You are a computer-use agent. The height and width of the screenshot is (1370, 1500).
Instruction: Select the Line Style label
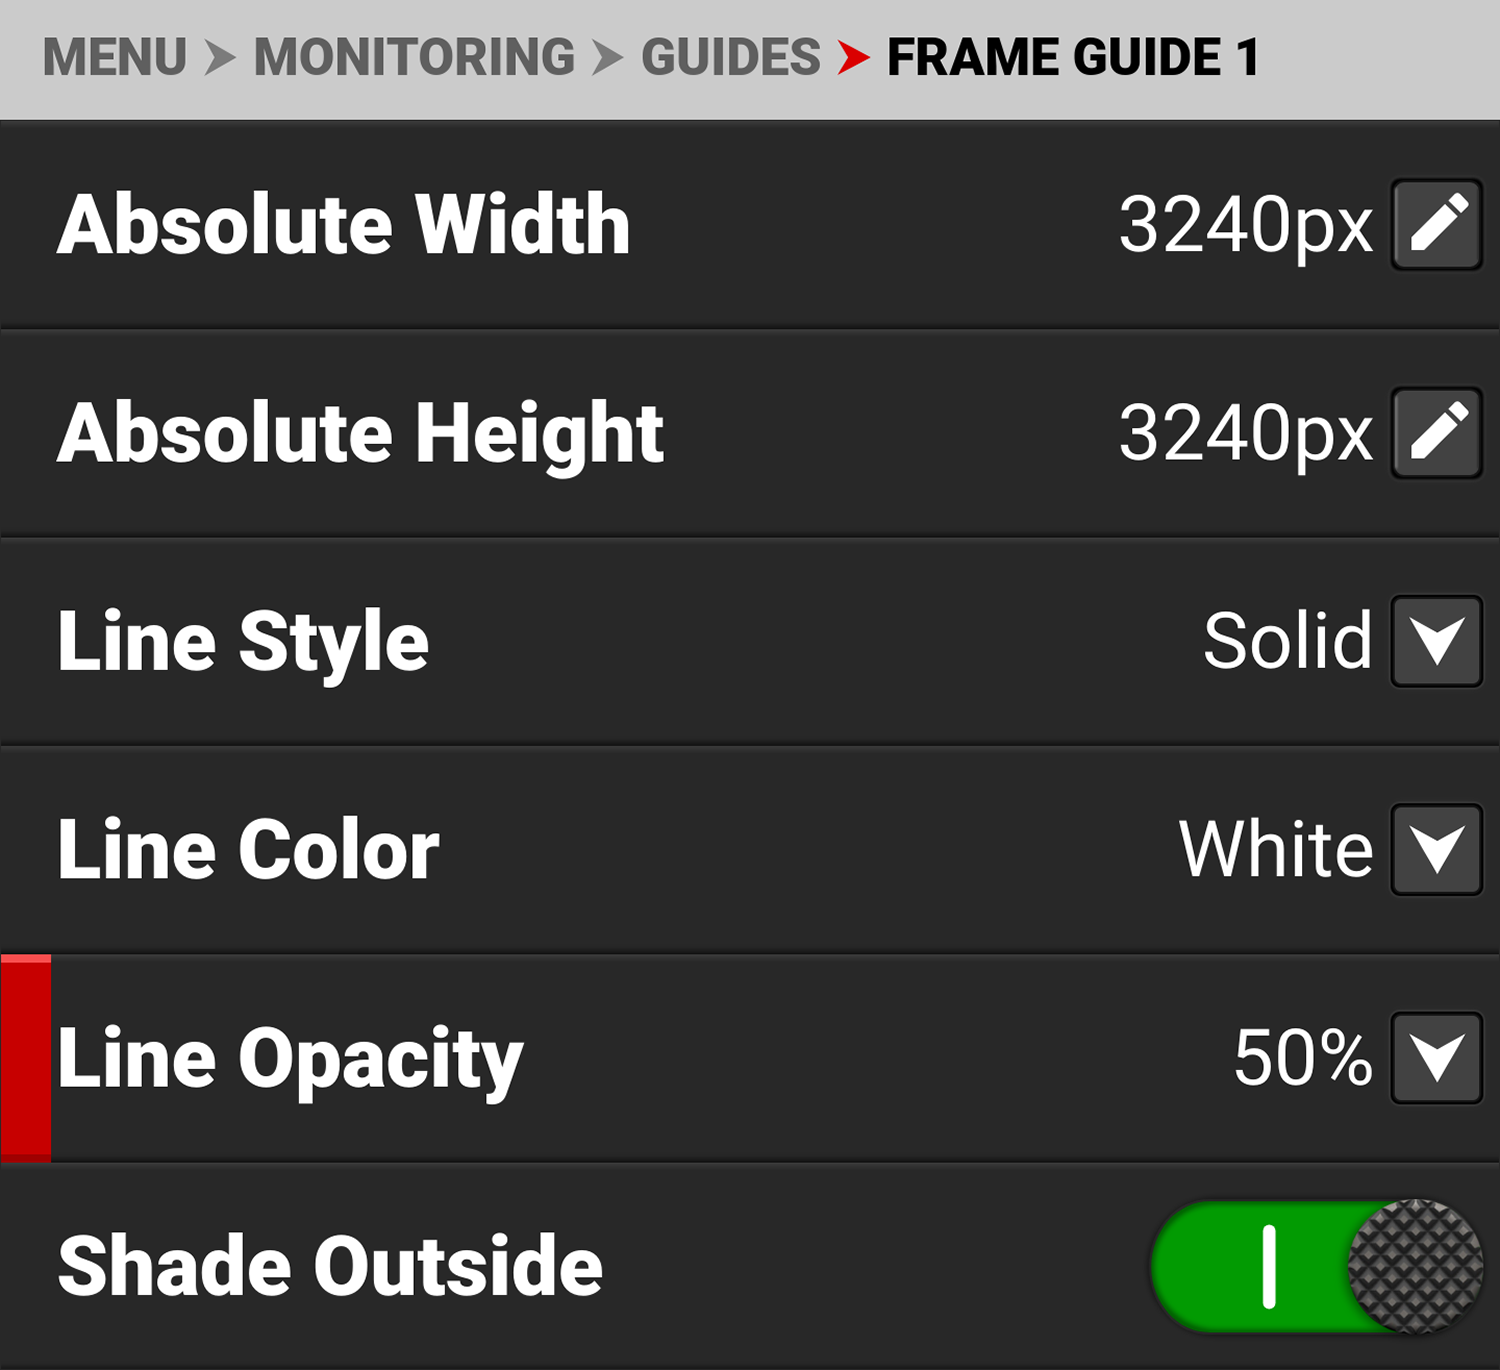click(x=243, y=641)
